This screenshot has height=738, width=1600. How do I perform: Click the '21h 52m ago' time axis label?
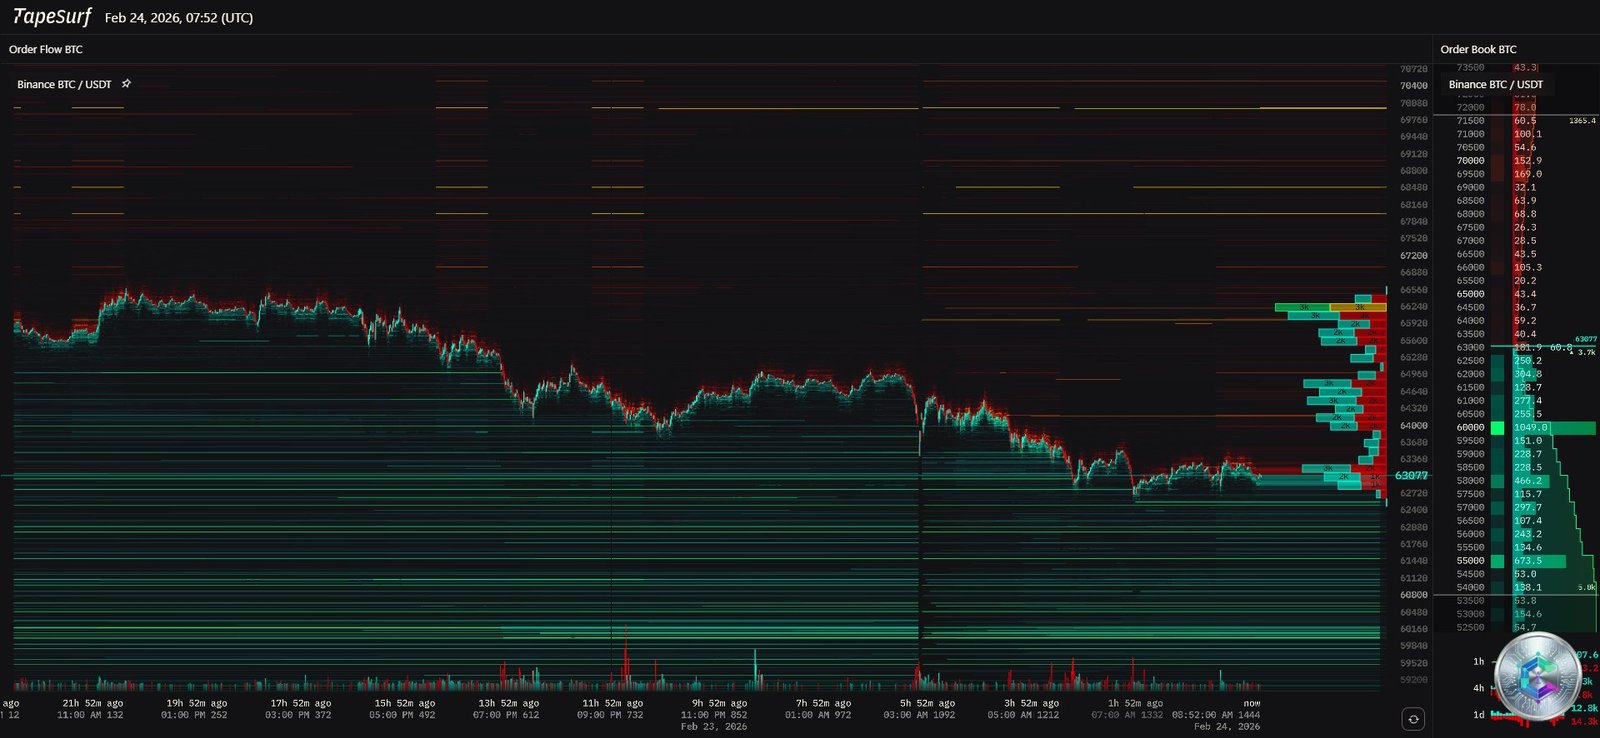pos(92,703)
